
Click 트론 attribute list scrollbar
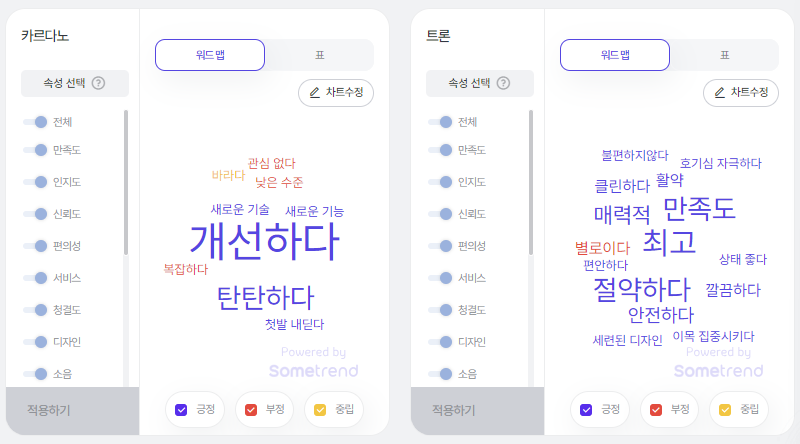(x=531, y=182)
